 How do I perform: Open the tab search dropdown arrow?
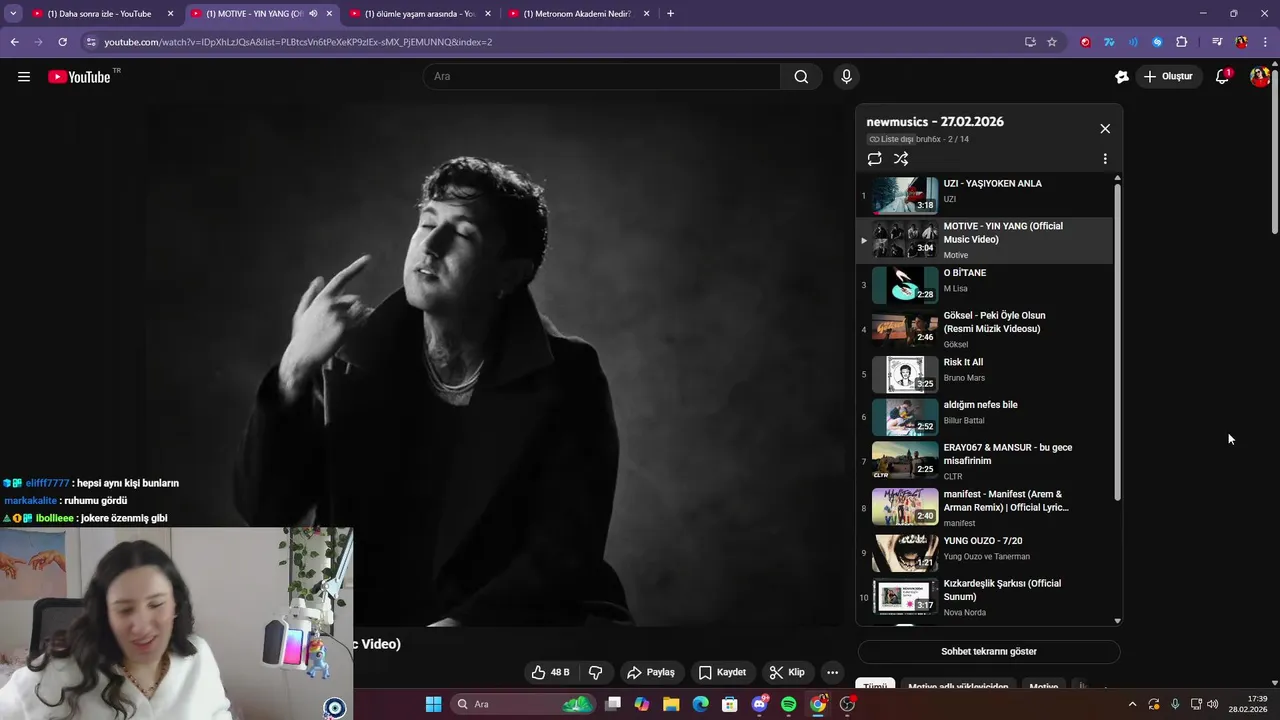click(13, 14)
